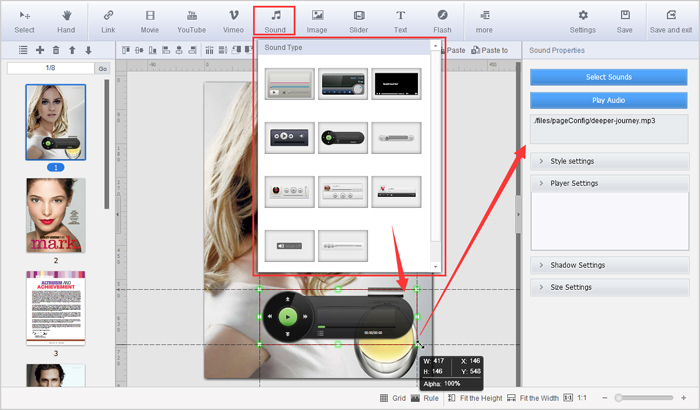Click the zoom slider handle
Viewport: 700px width, 410px height.
pos(620,398)
